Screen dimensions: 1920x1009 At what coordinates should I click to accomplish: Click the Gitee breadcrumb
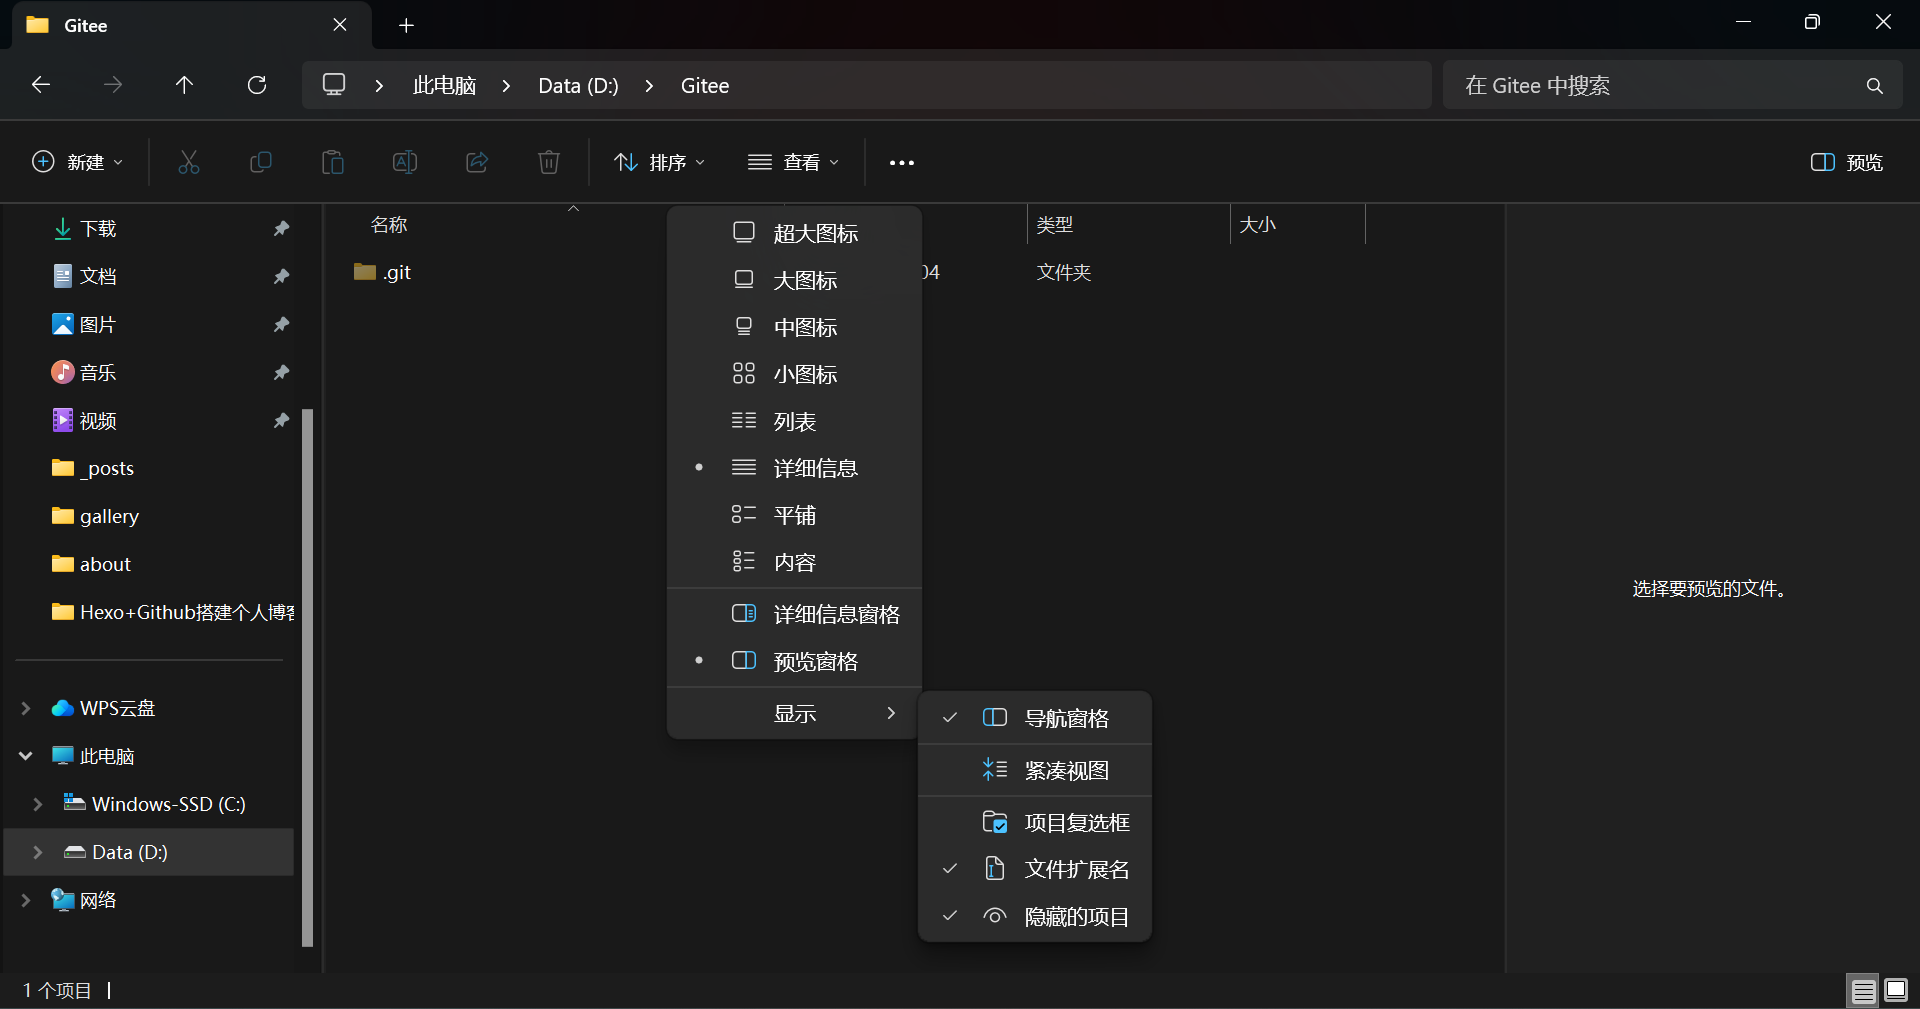705,86
